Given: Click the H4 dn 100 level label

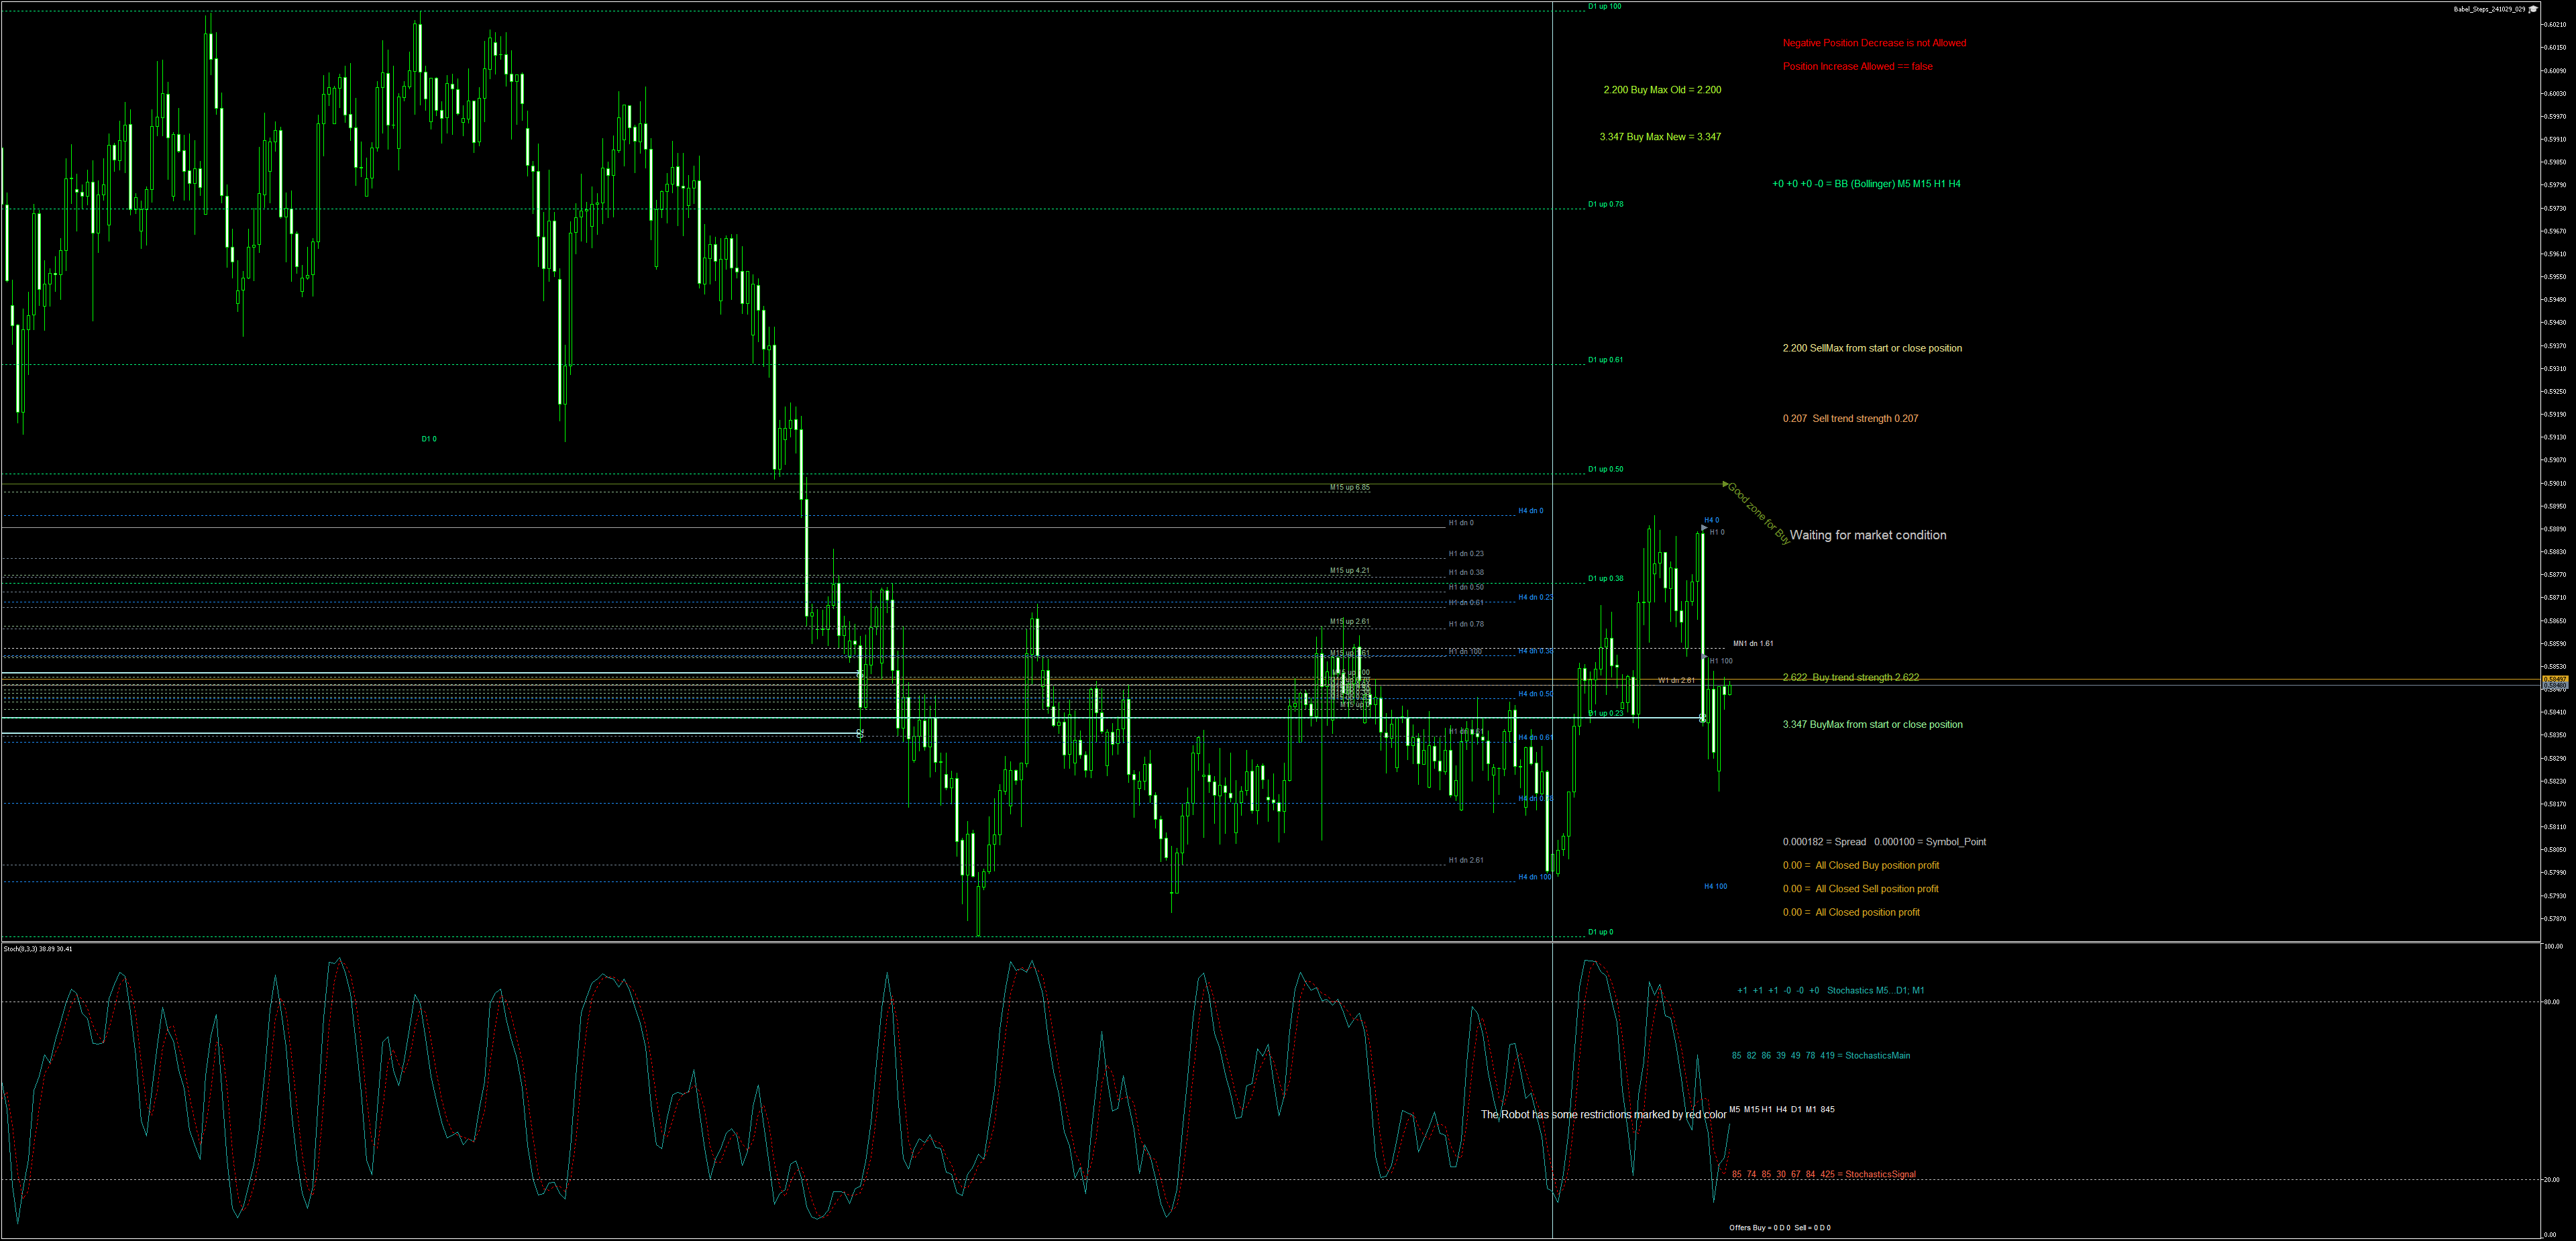Looking at the screenshot, I should coord(1534,877).
